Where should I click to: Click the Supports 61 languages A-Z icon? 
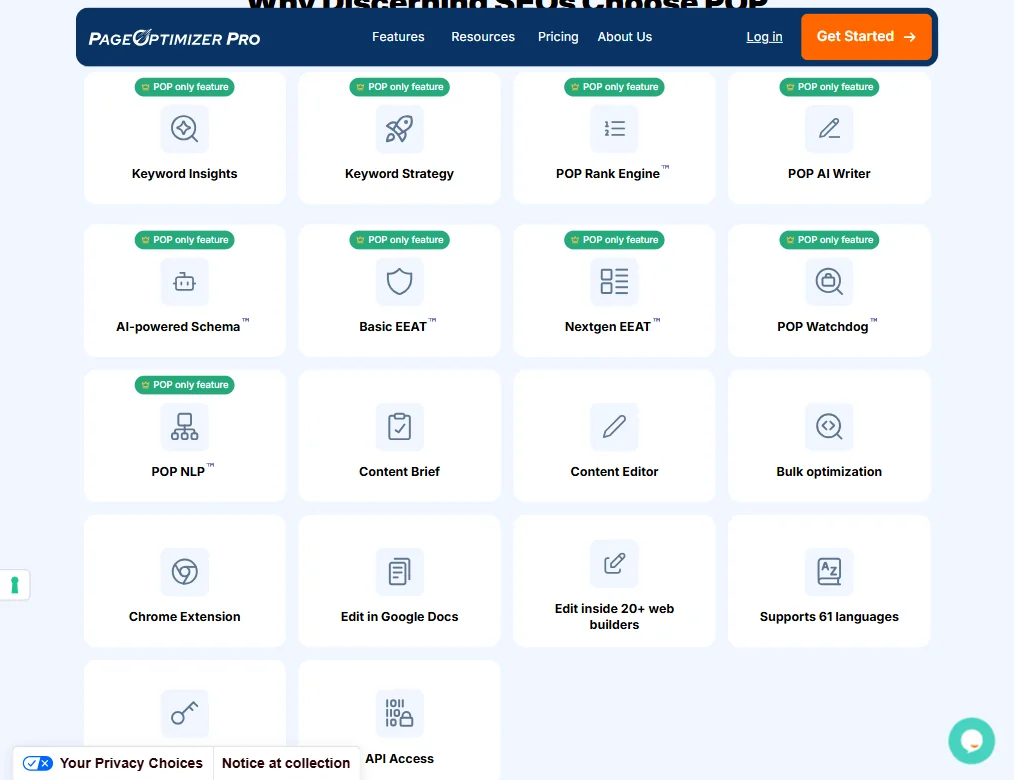click(x=829, y=572)
